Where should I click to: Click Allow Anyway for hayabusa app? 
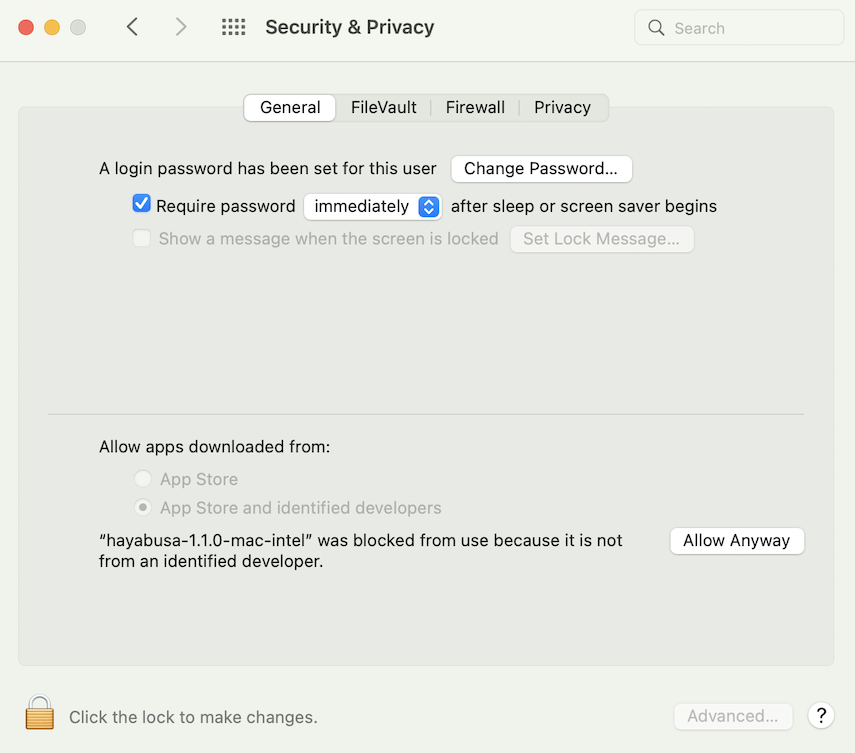pos(737,540)
